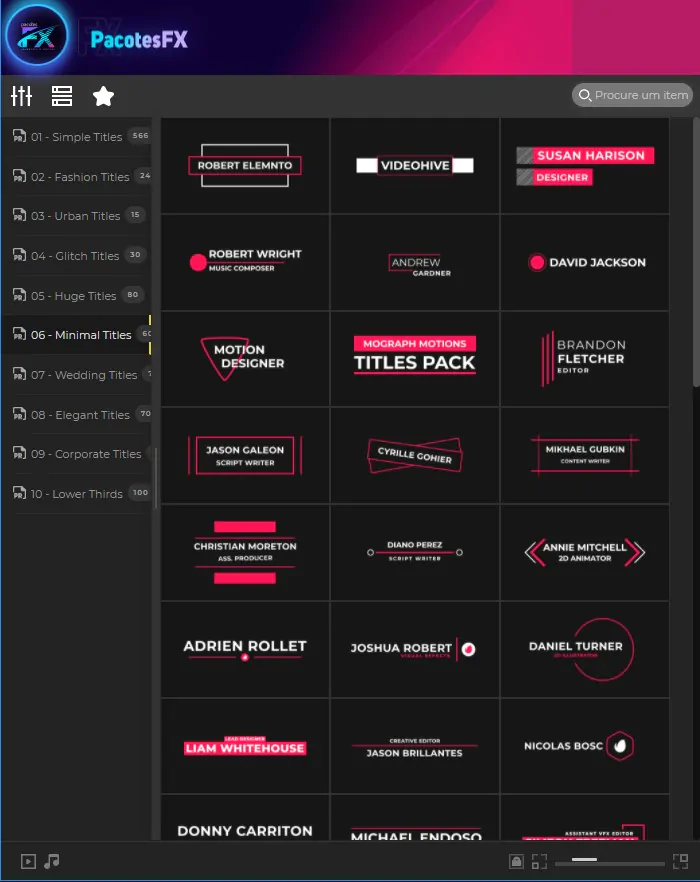This screenshot has width=700, height=882.
Task: Open the 01 - Simple Titles category
Action: coord(76,137)
